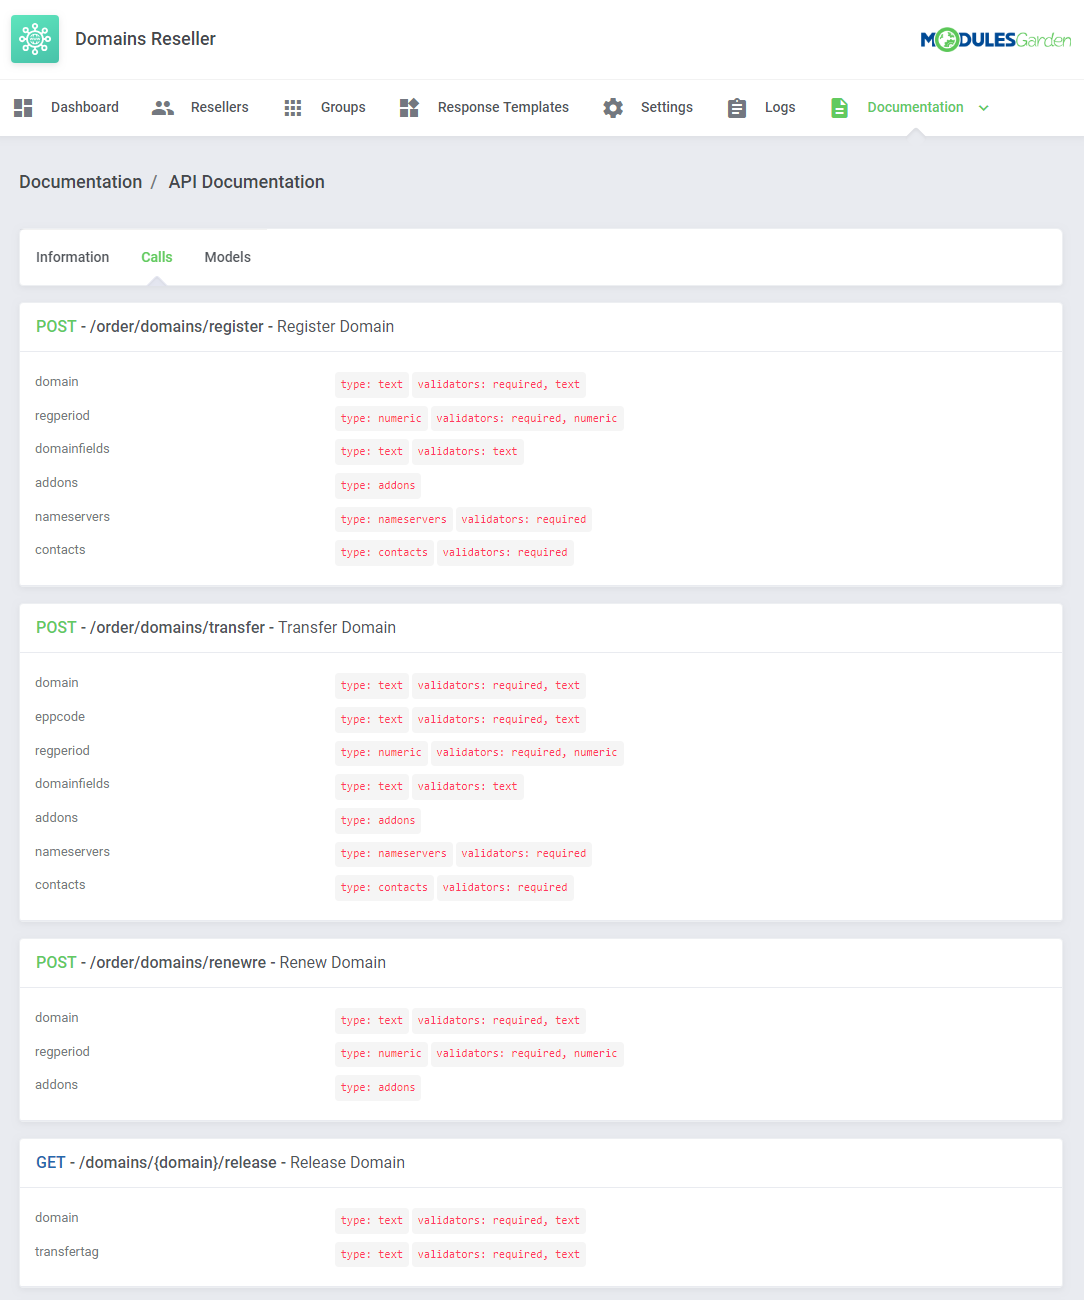Open the Groups menu item
The height and width of the screenshot is (1300, 1084).
(x=343, y=107)
